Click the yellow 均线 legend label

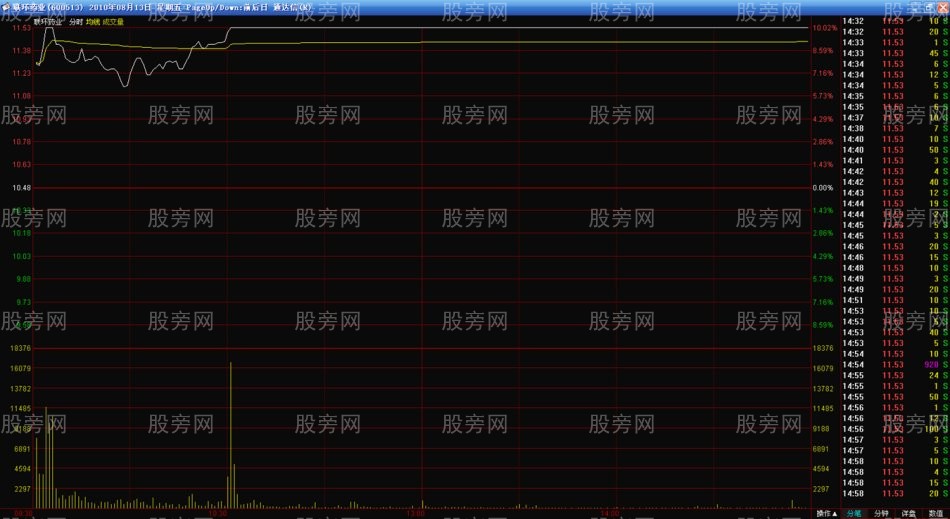(x=93, y=22)
